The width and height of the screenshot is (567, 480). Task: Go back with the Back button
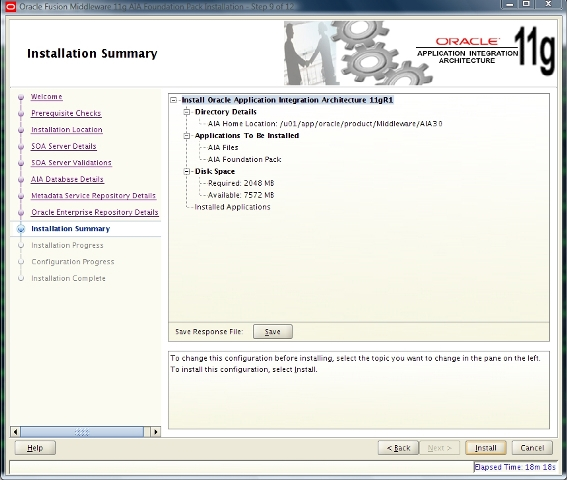click(398, 448)
